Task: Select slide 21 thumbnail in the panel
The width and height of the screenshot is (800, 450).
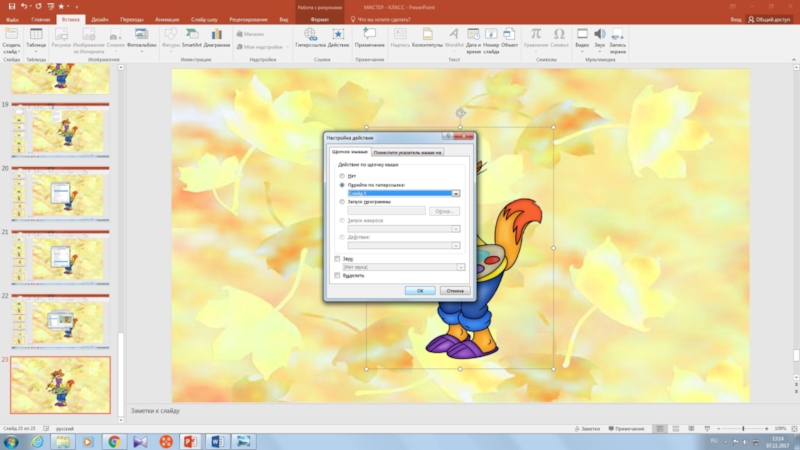Action: (x=60, y=258)
